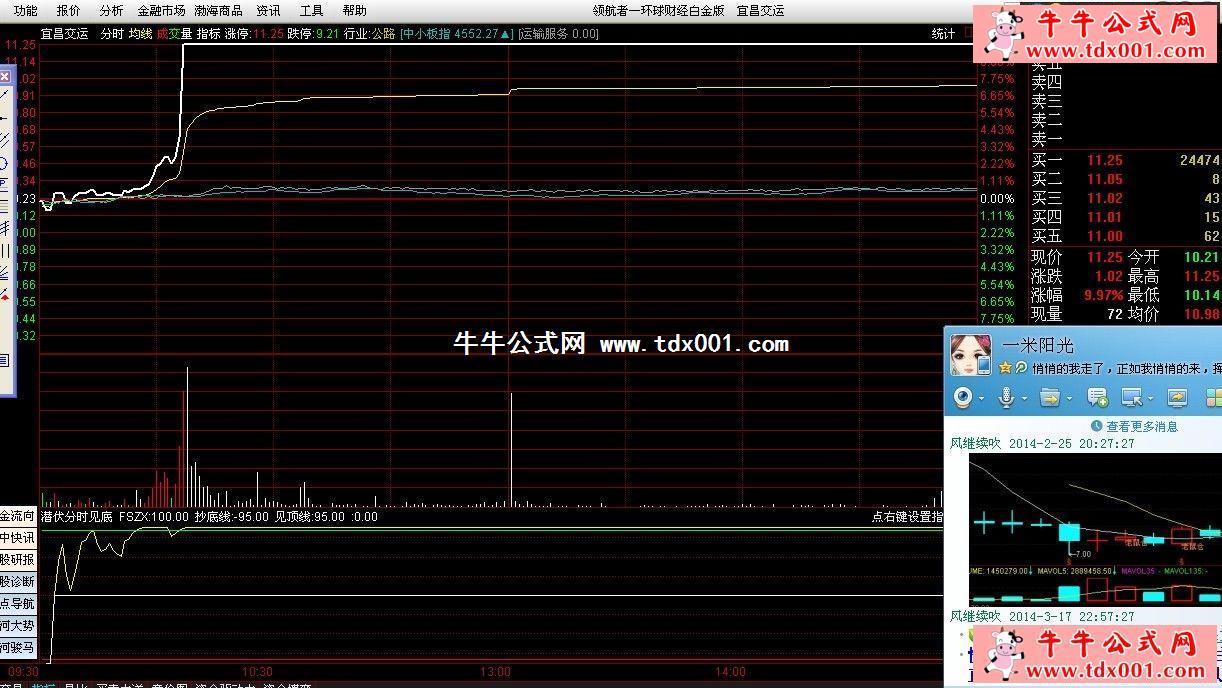Viewport: 1222px width, 688px height.
Task: Open the 金融市场 menu
Action: tap(161, 11)
